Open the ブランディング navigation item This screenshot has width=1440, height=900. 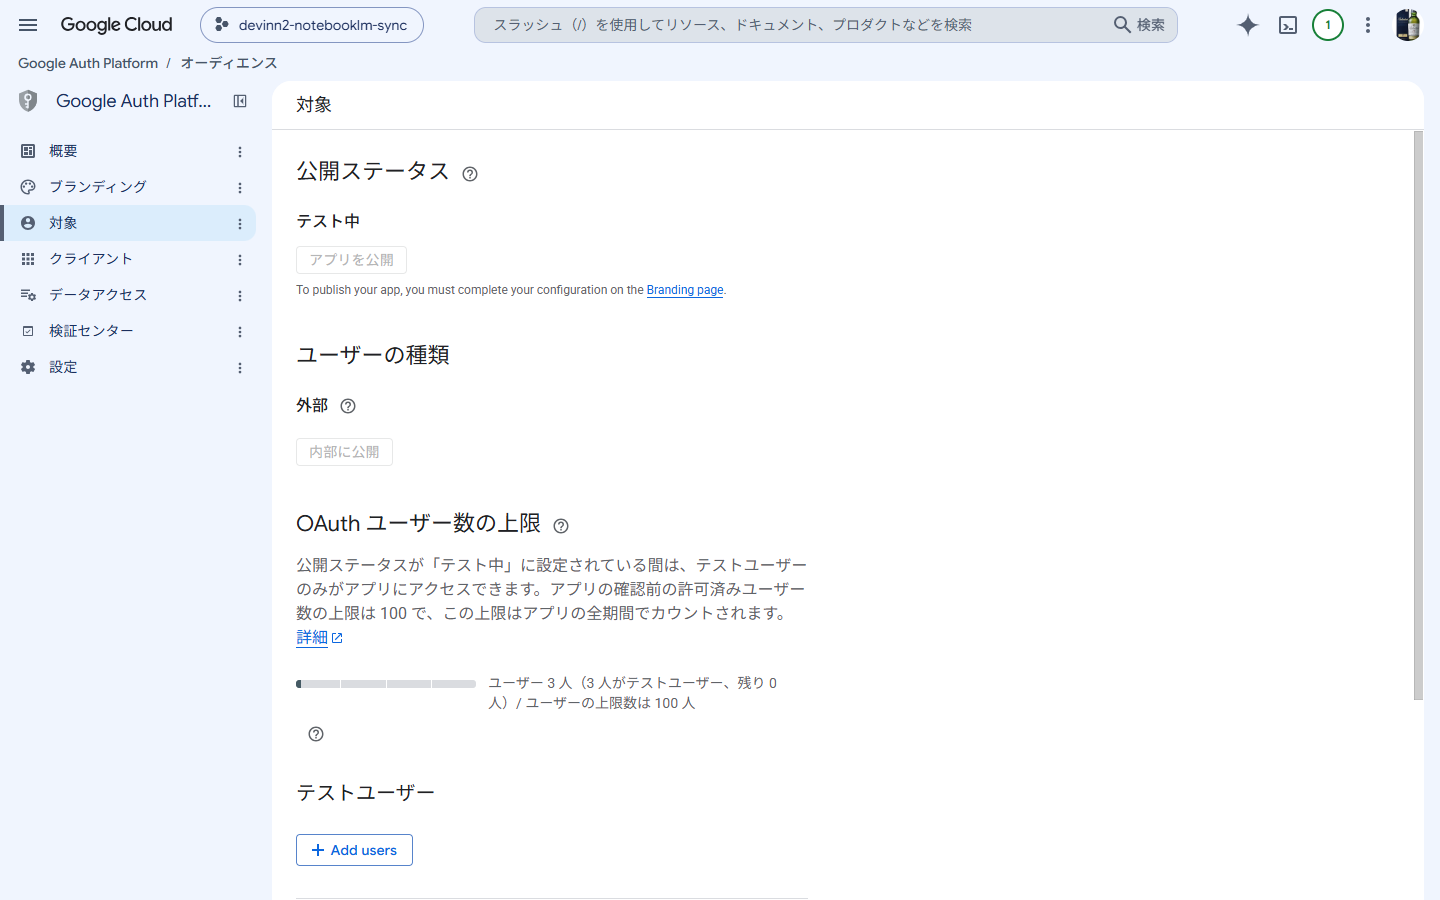[x=128, y=187]
